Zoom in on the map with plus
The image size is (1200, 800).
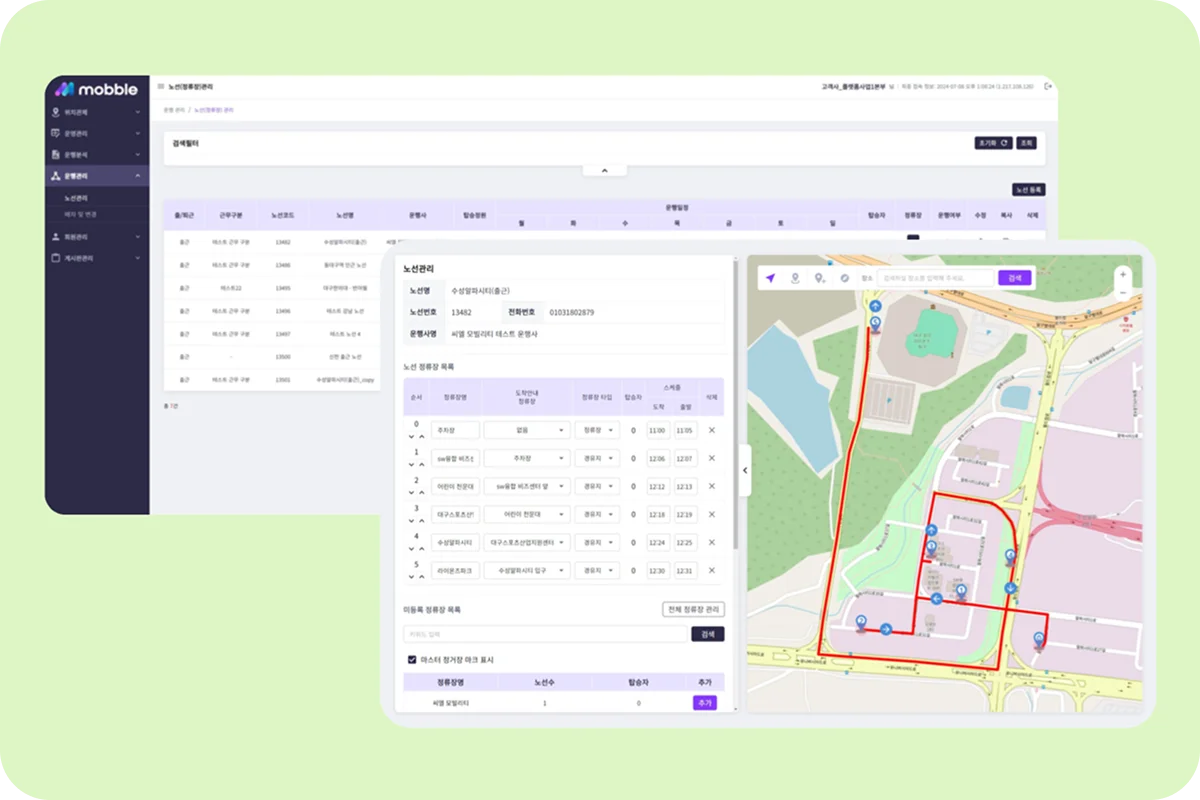(x=1123, y=274)
